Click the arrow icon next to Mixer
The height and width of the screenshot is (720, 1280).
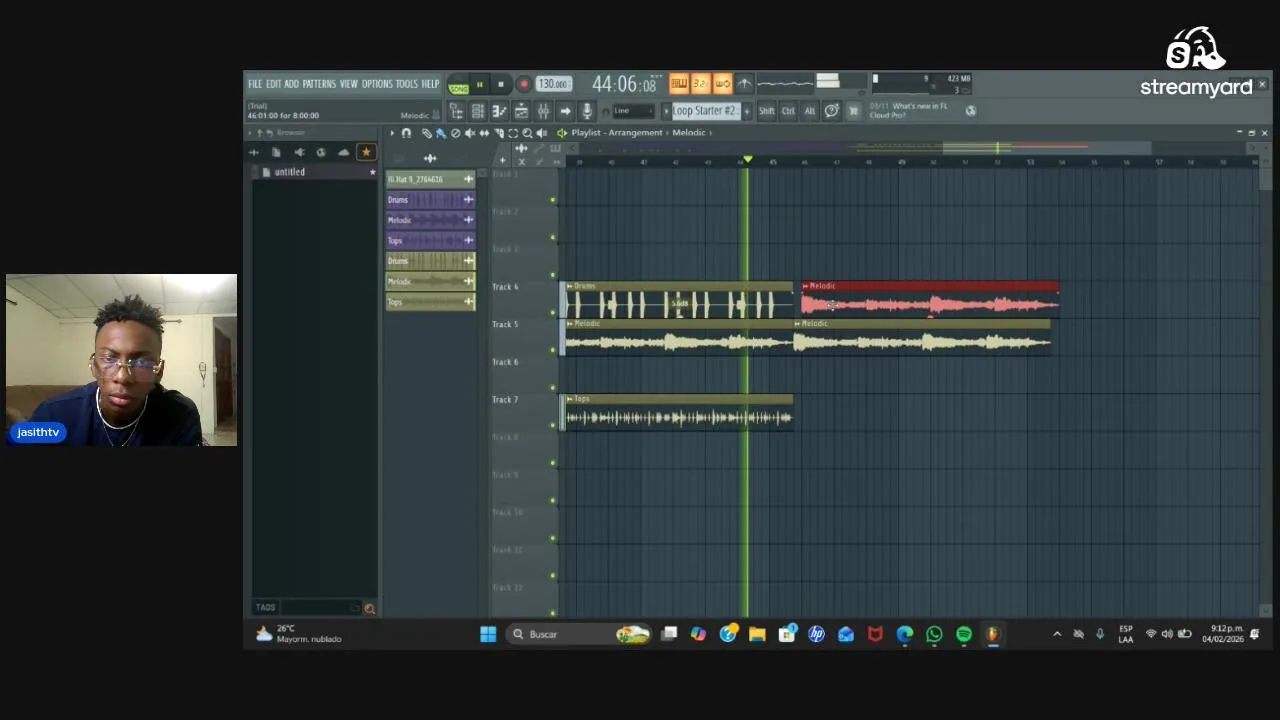[565, 111]
